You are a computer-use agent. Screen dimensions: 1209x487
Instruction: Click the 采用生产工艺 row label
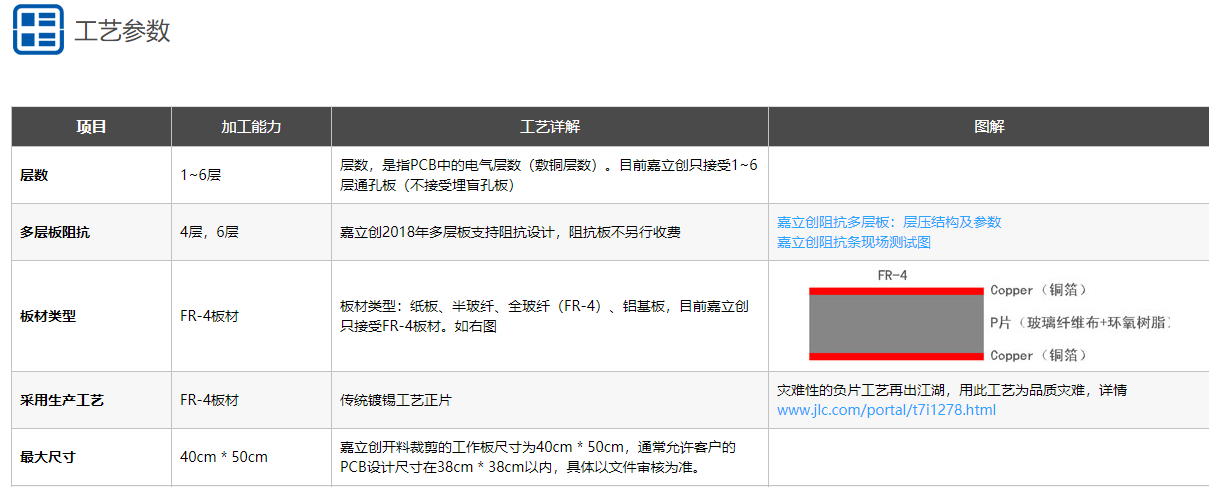[62, 400]
